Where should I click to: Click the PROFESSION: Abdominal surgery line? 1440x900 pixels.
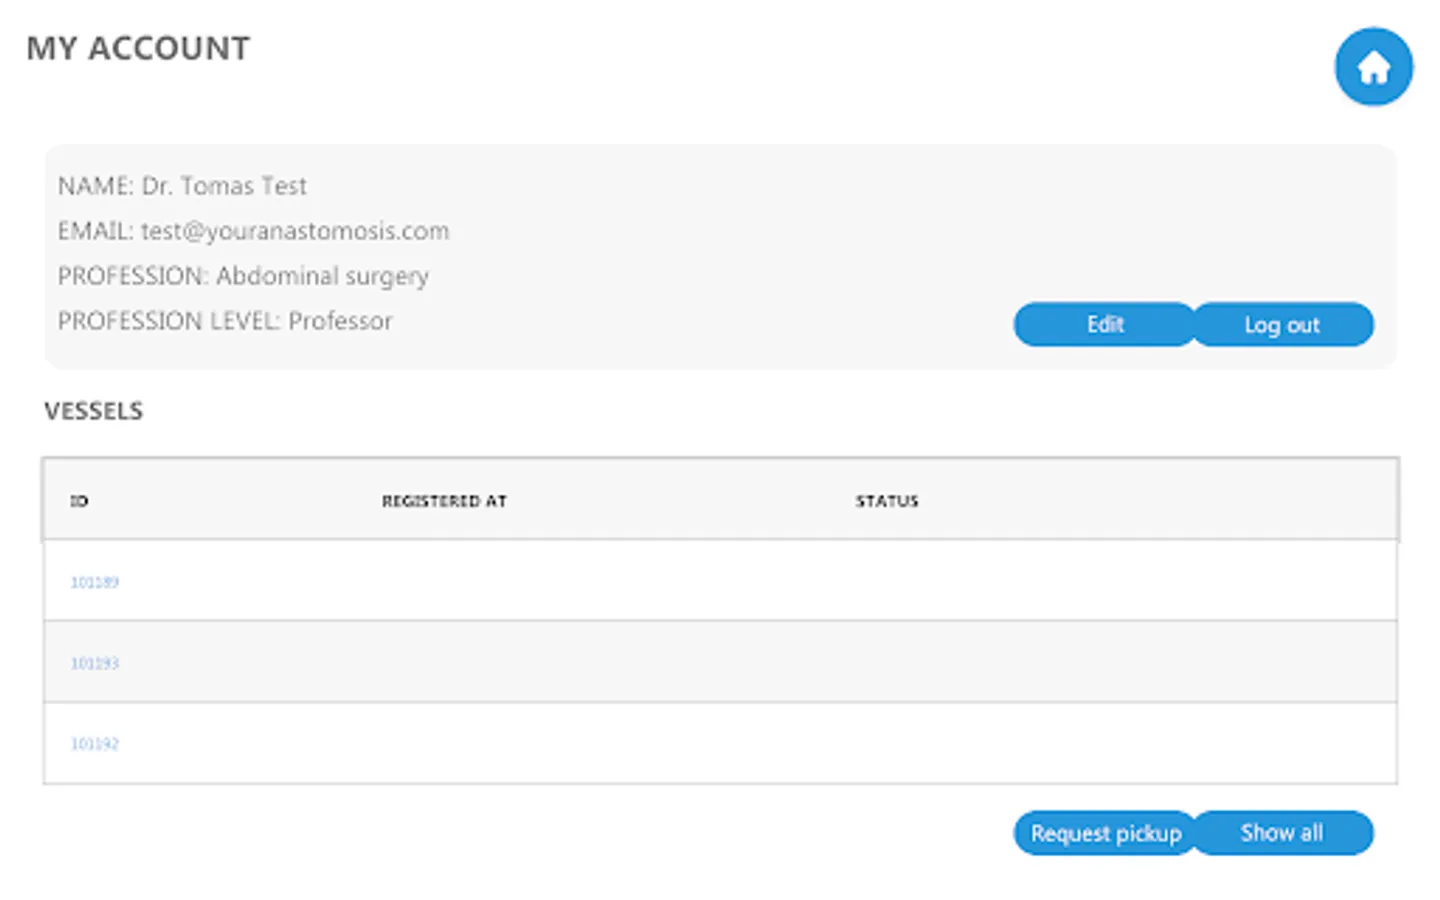pyautogui.click(x=243, y=276)
